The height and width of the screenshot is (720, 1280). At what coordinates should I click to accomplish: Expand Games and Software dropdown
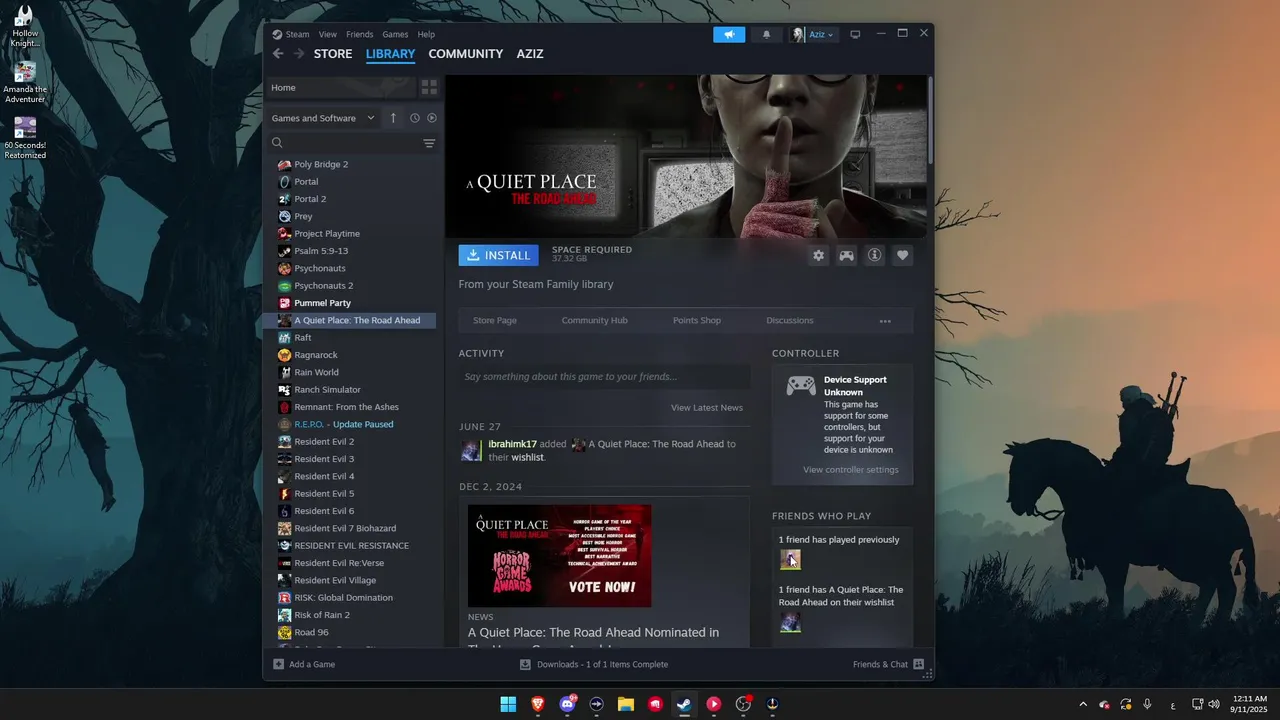pyautogui.click(x=323, y=118)
